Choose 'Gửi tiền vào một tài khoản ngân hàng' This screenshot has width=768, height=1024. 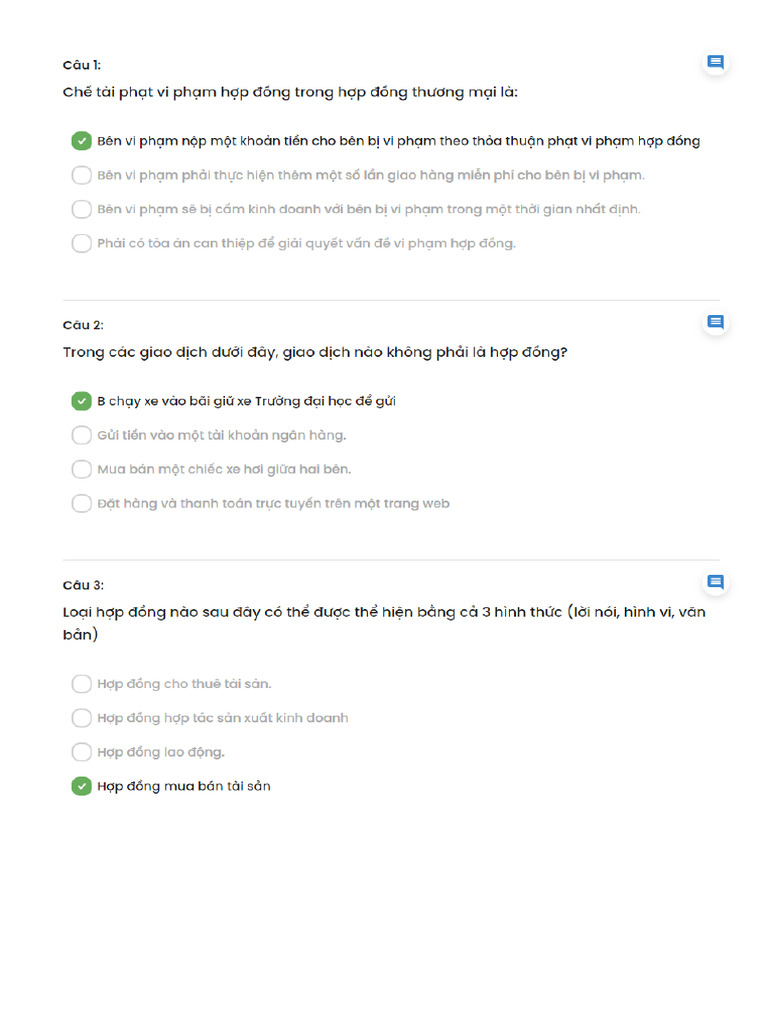81,435
